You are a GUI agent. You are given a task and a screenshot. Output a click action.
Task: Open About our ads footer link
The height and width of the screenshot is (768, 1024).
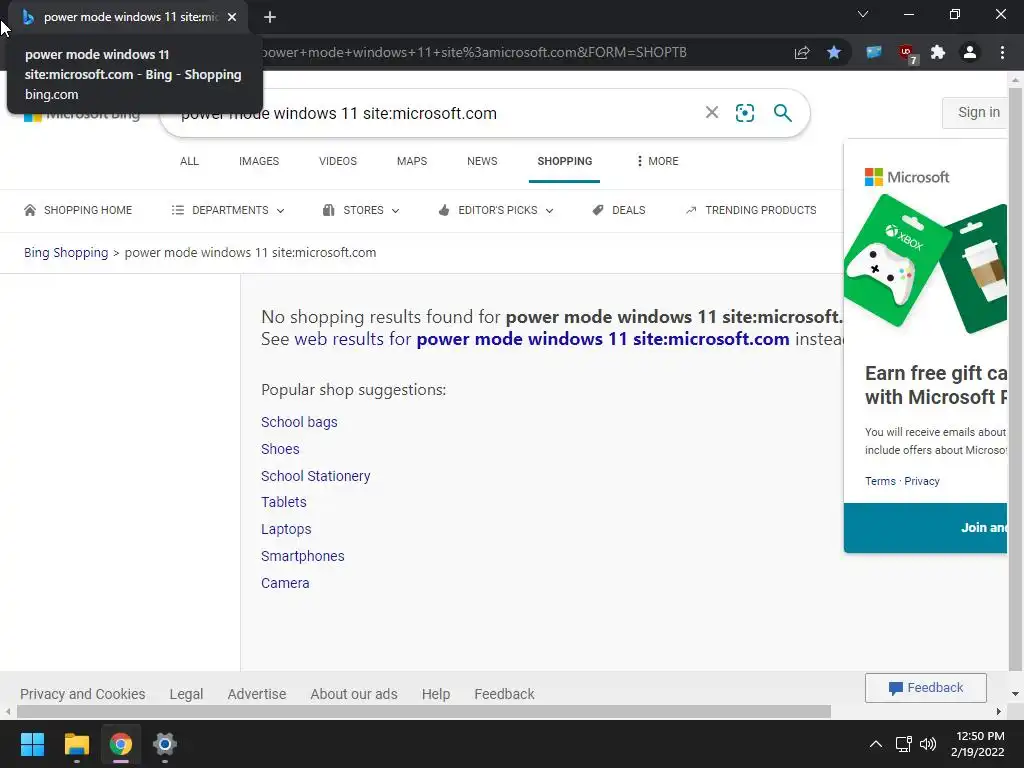[354, 694]
